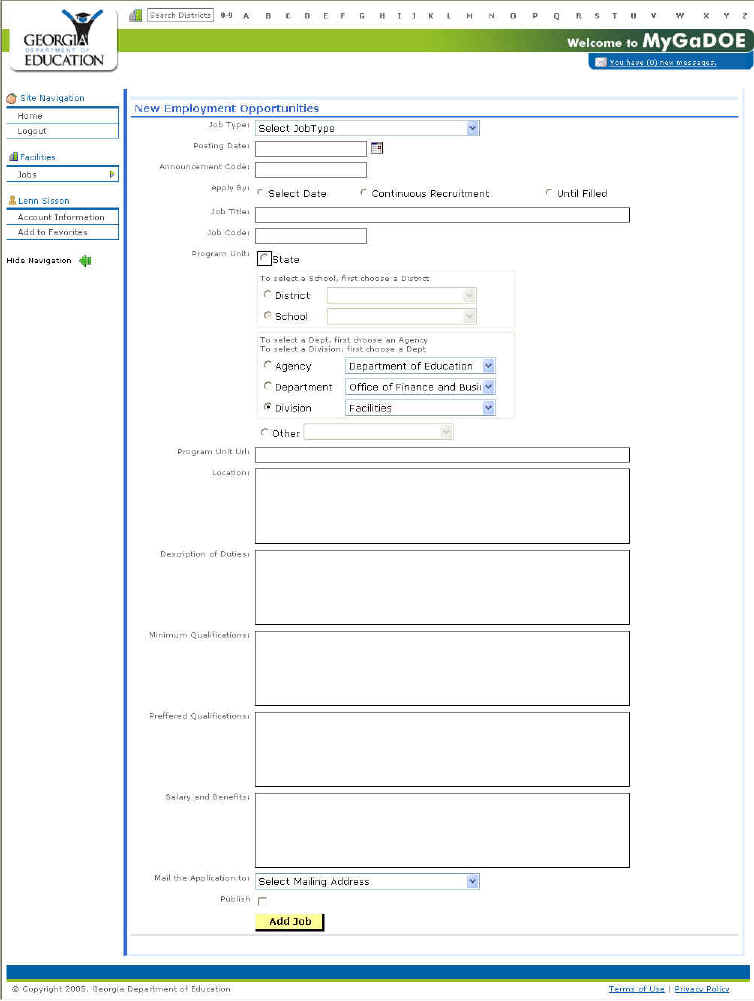Expand the Division dropdown showing Facilities
The image size is (754, 1001).
pos(420,407)
